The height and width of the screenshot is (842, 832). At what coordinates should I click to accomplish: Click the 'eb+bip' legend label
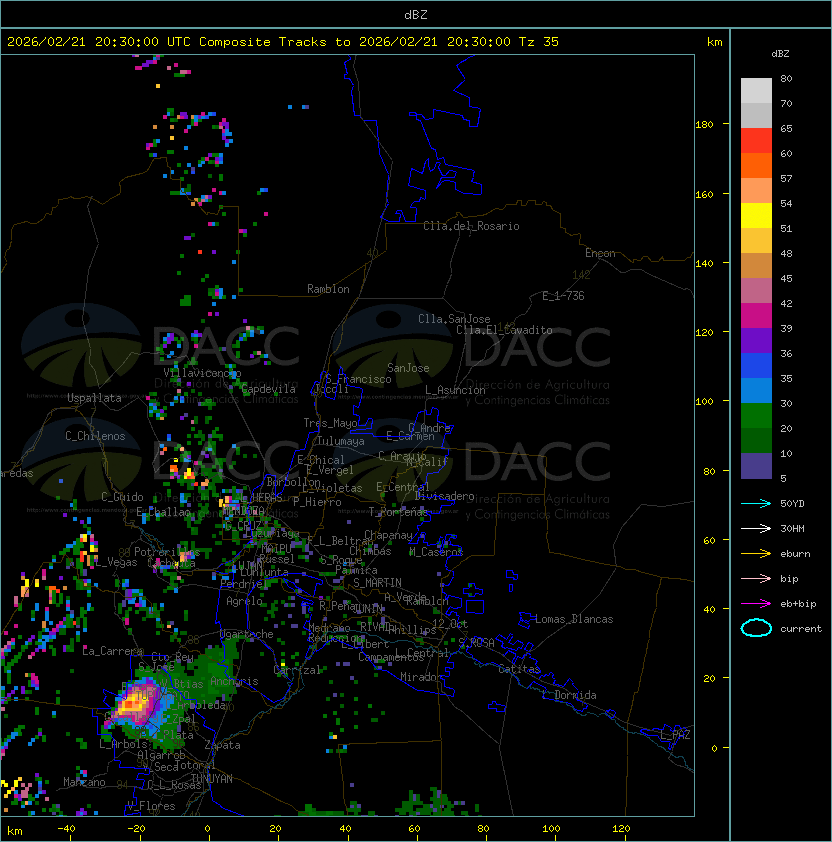point(798,604)
